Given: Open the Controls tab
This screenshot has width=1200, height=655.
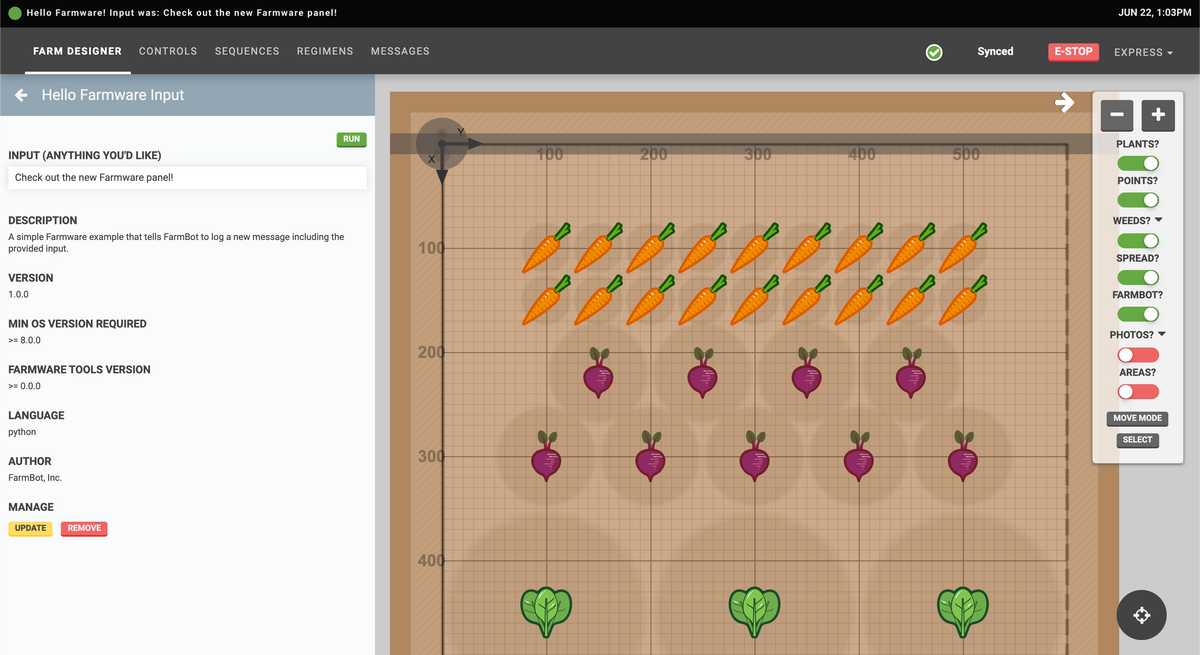Looking at the screenshot, I should point(168,51).
